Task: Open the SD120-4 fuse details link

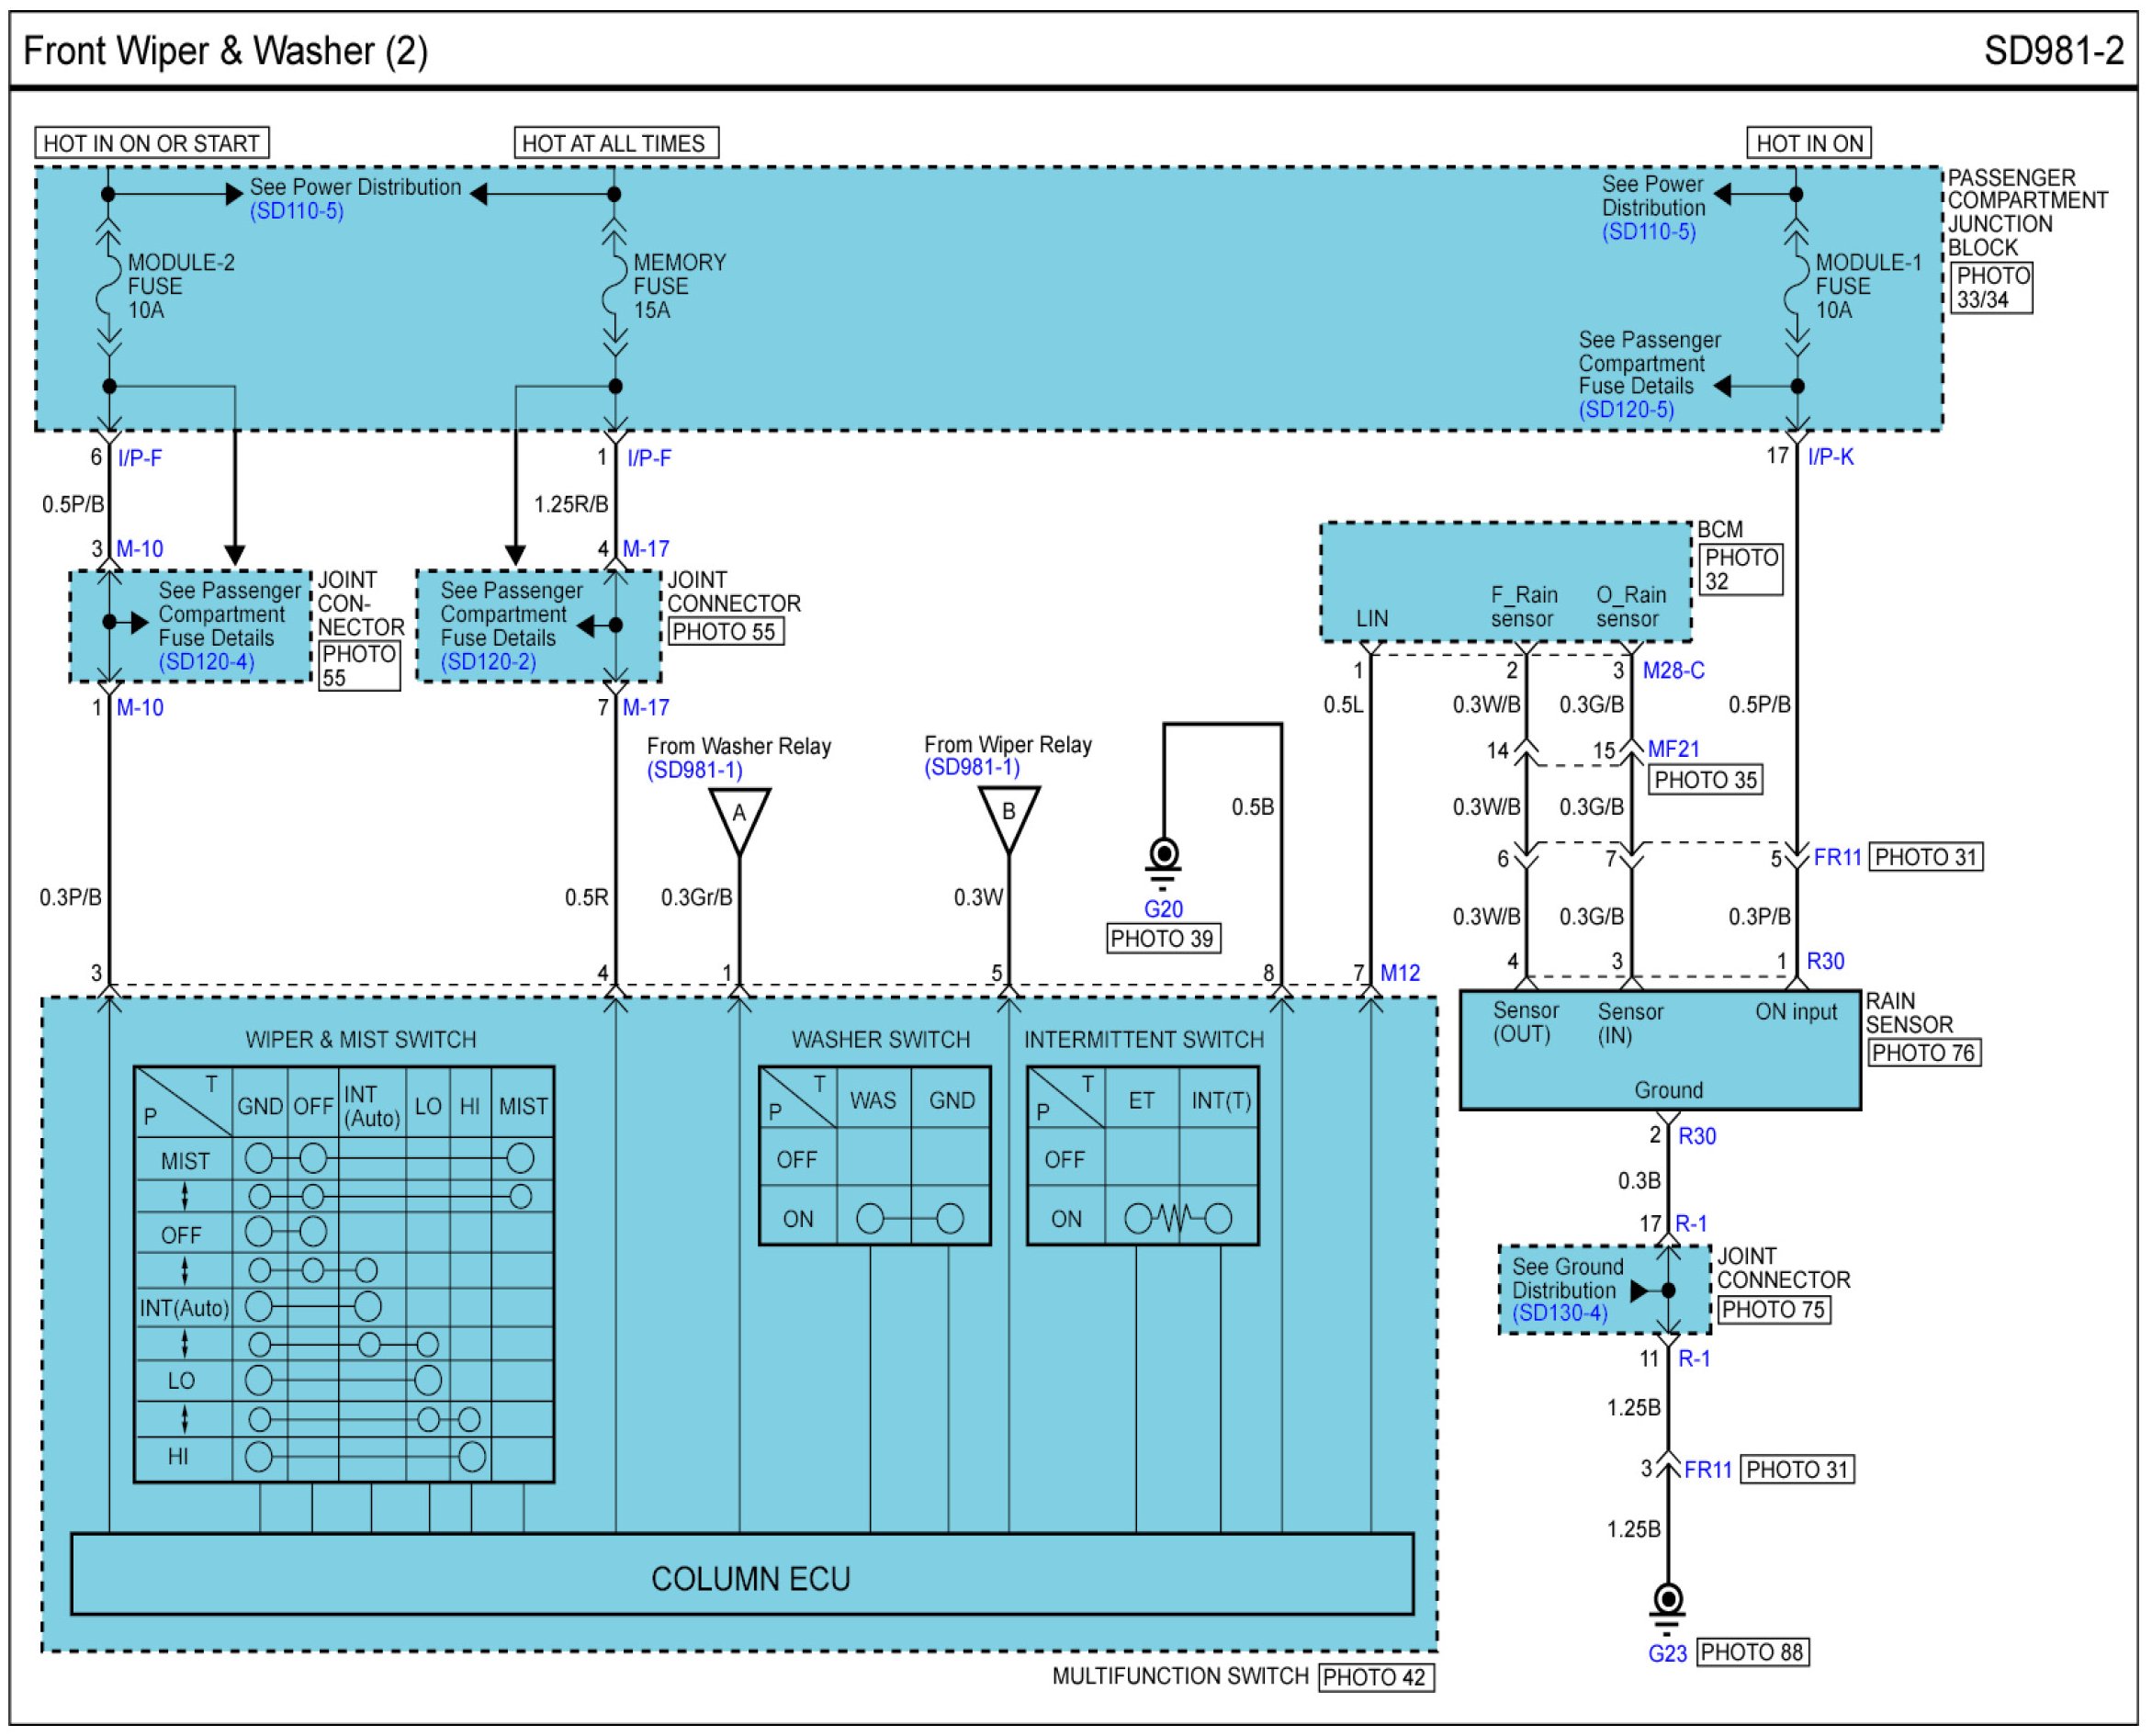Action: [x=206, y=662]
